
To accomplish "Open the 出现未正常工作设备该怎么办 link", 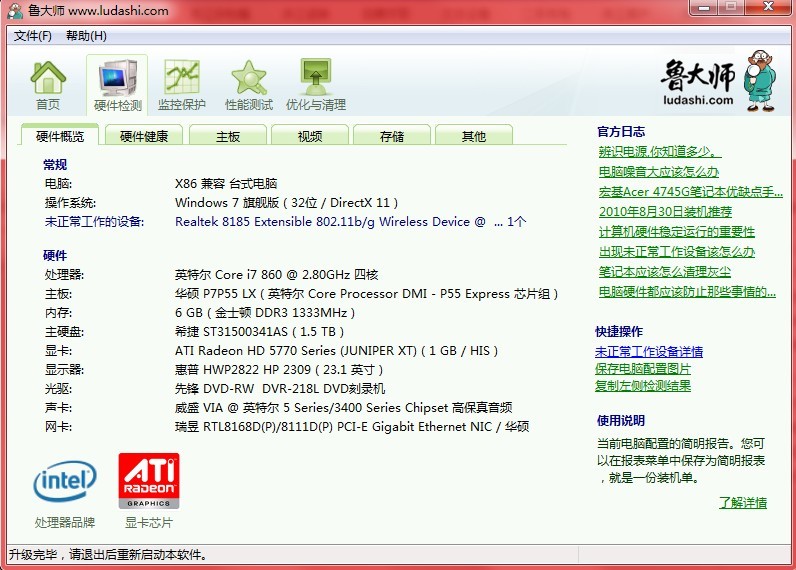I will click(677, 252).
